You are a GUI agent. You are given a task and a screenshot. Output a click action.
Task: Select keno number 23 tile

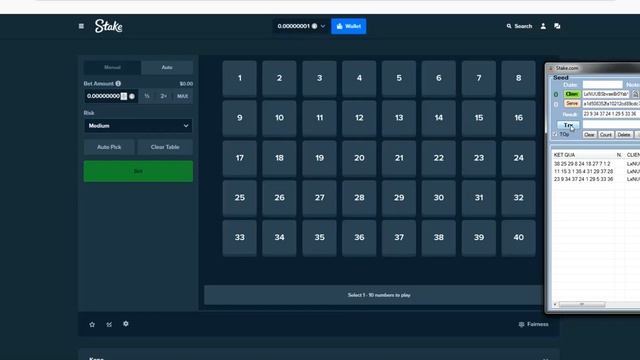coord(479,158)
